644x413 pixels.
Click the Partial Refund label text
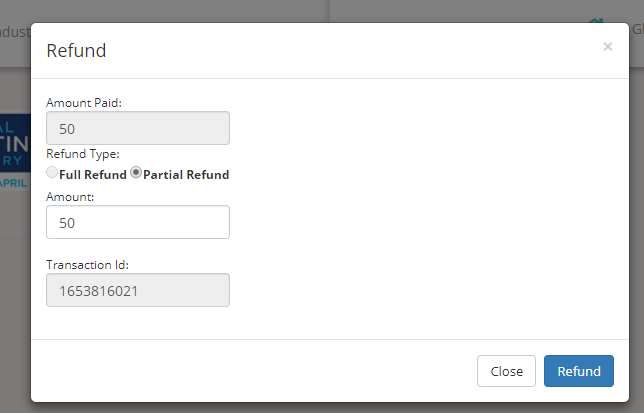[186, 174]
